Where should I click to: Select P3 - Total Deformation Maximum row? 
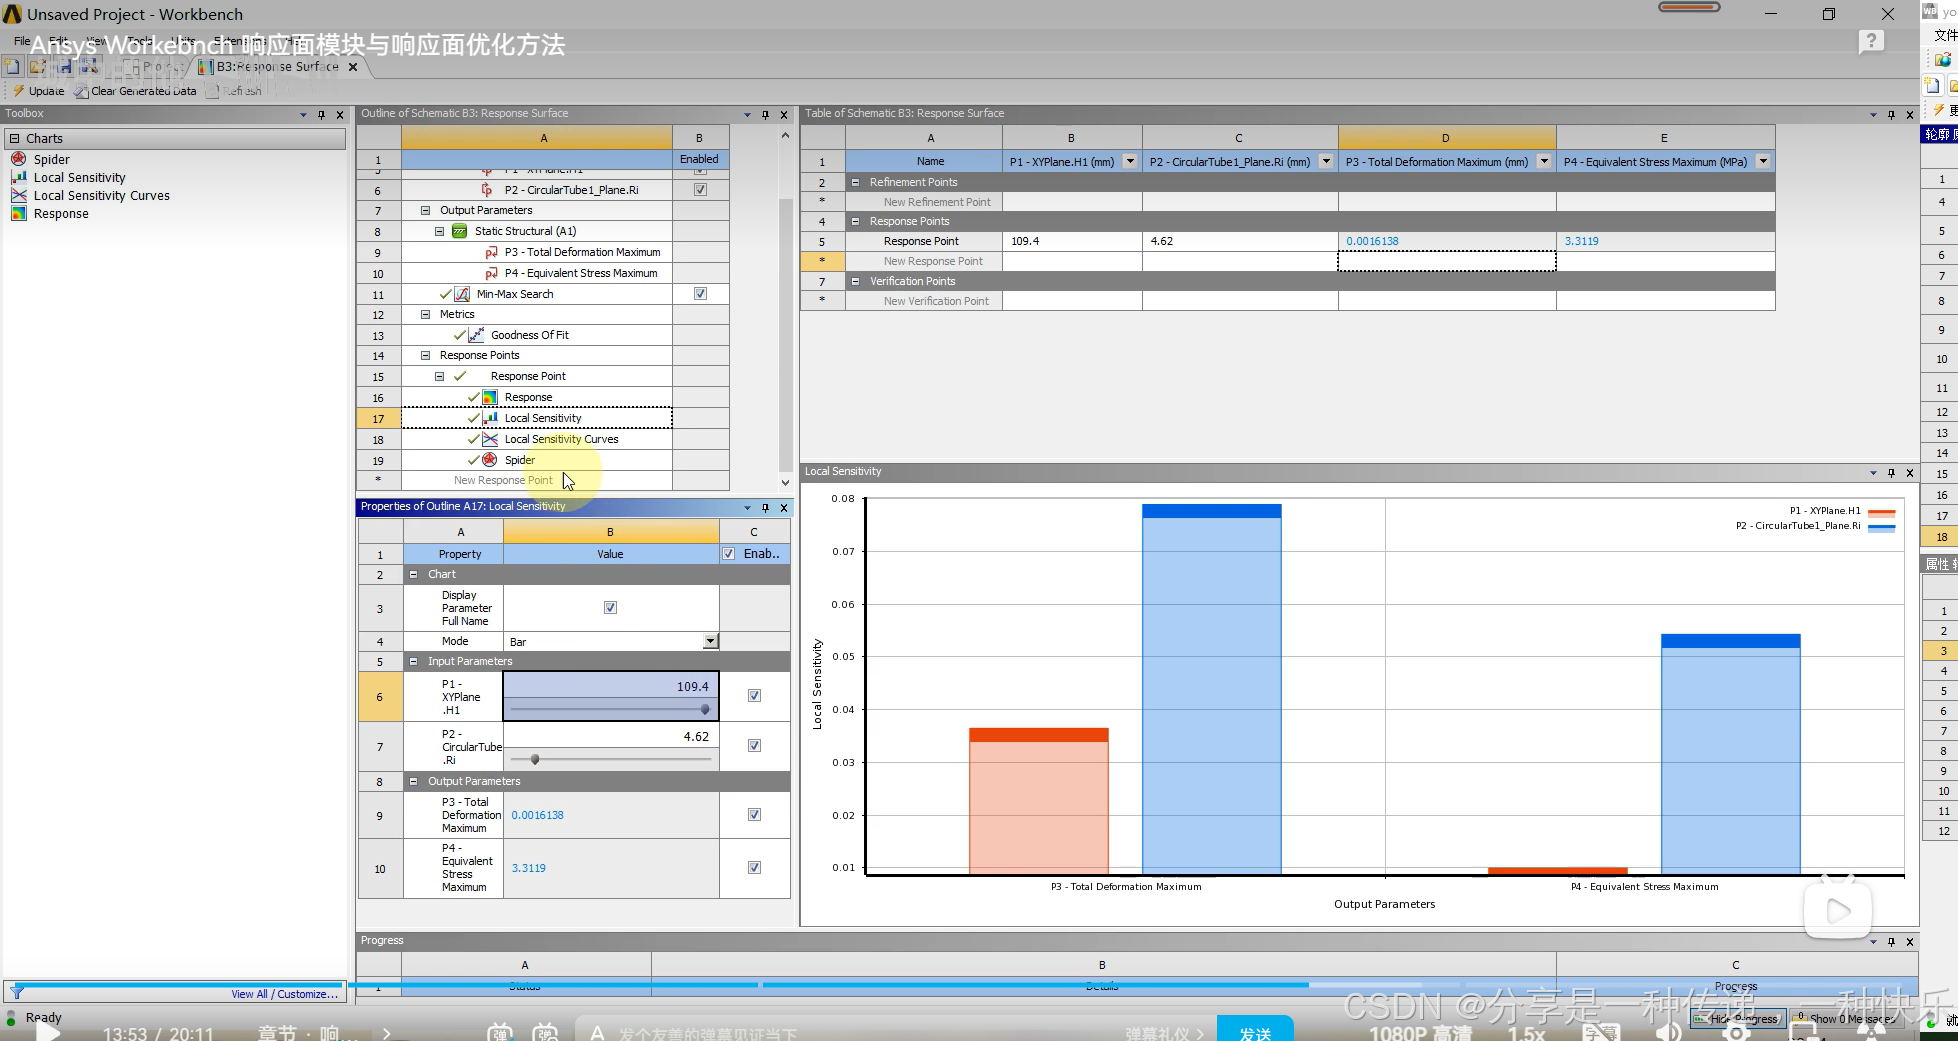[x=537, y=252]
